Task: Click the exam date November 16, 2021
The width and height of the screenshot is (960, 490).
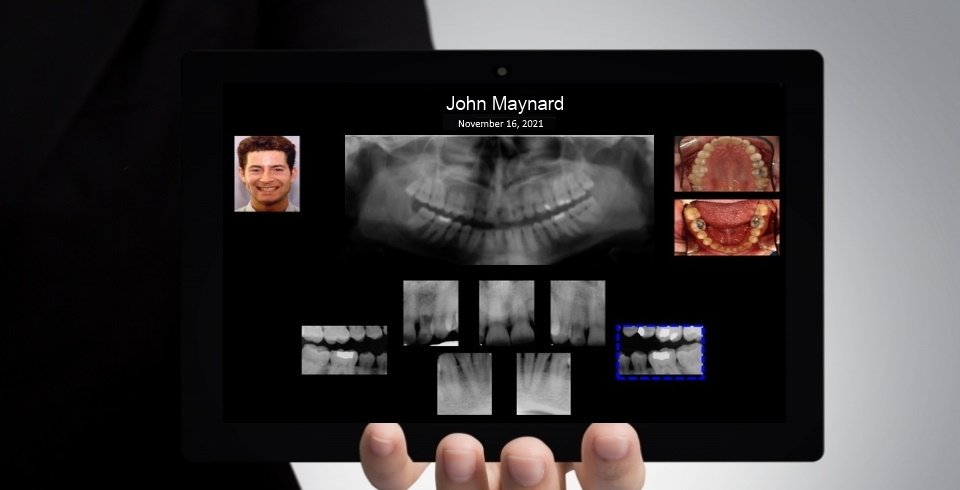Action: [500, 124]
